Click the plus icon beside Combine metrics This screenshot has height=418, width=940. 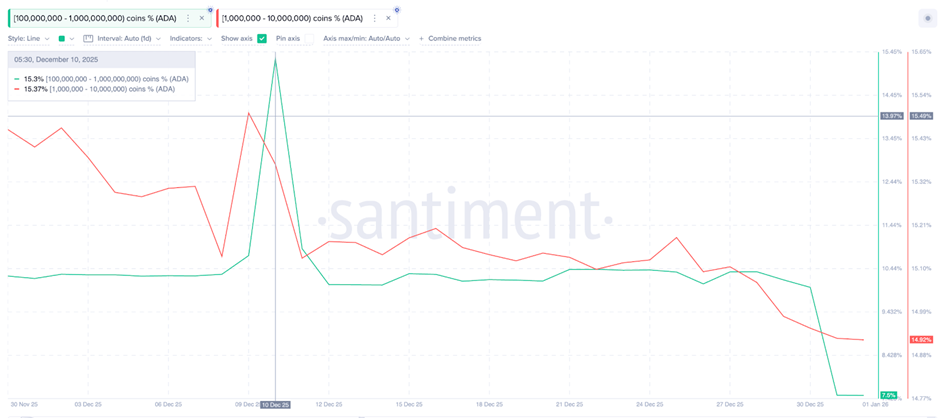421,39
